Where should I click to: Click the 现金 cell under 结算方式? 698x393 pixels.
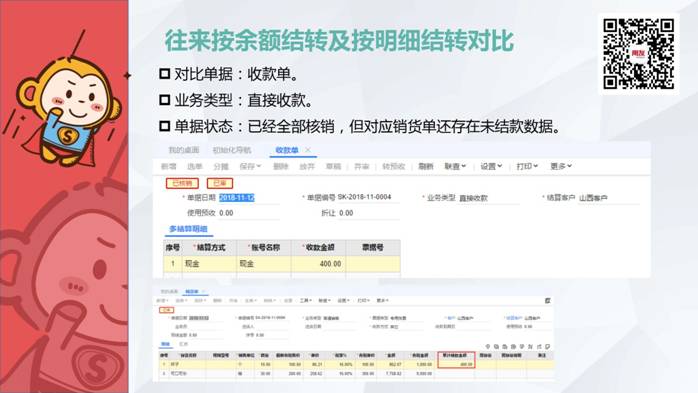[209, 264]
